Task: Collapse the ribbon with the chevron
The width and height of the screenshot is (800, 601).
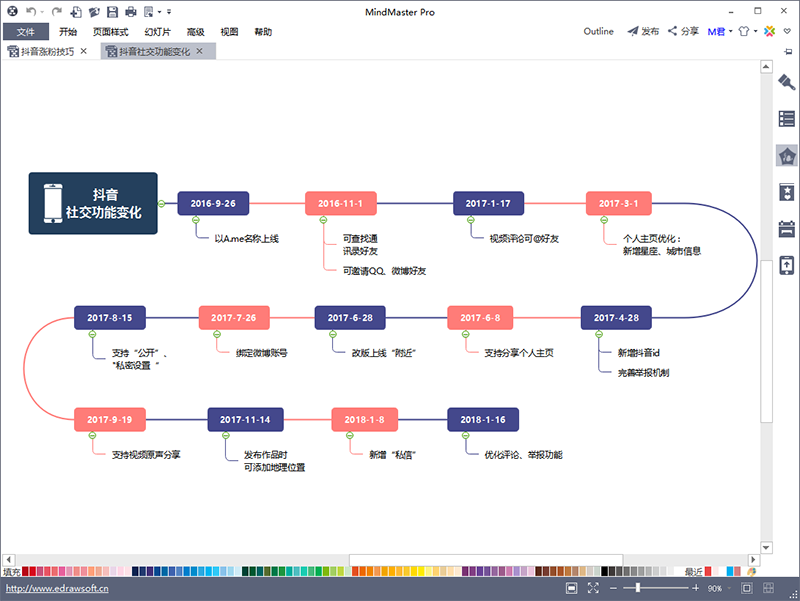Action: pos(787,31)
